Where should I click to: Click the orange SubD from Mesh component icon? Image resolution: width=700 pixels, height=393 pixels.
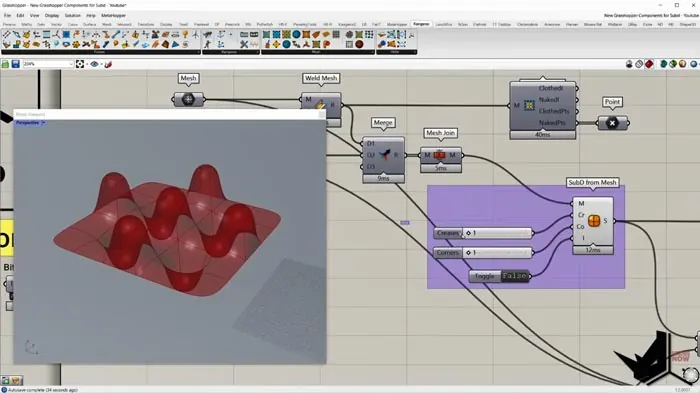pyautogui.click(x=594, y=221)
